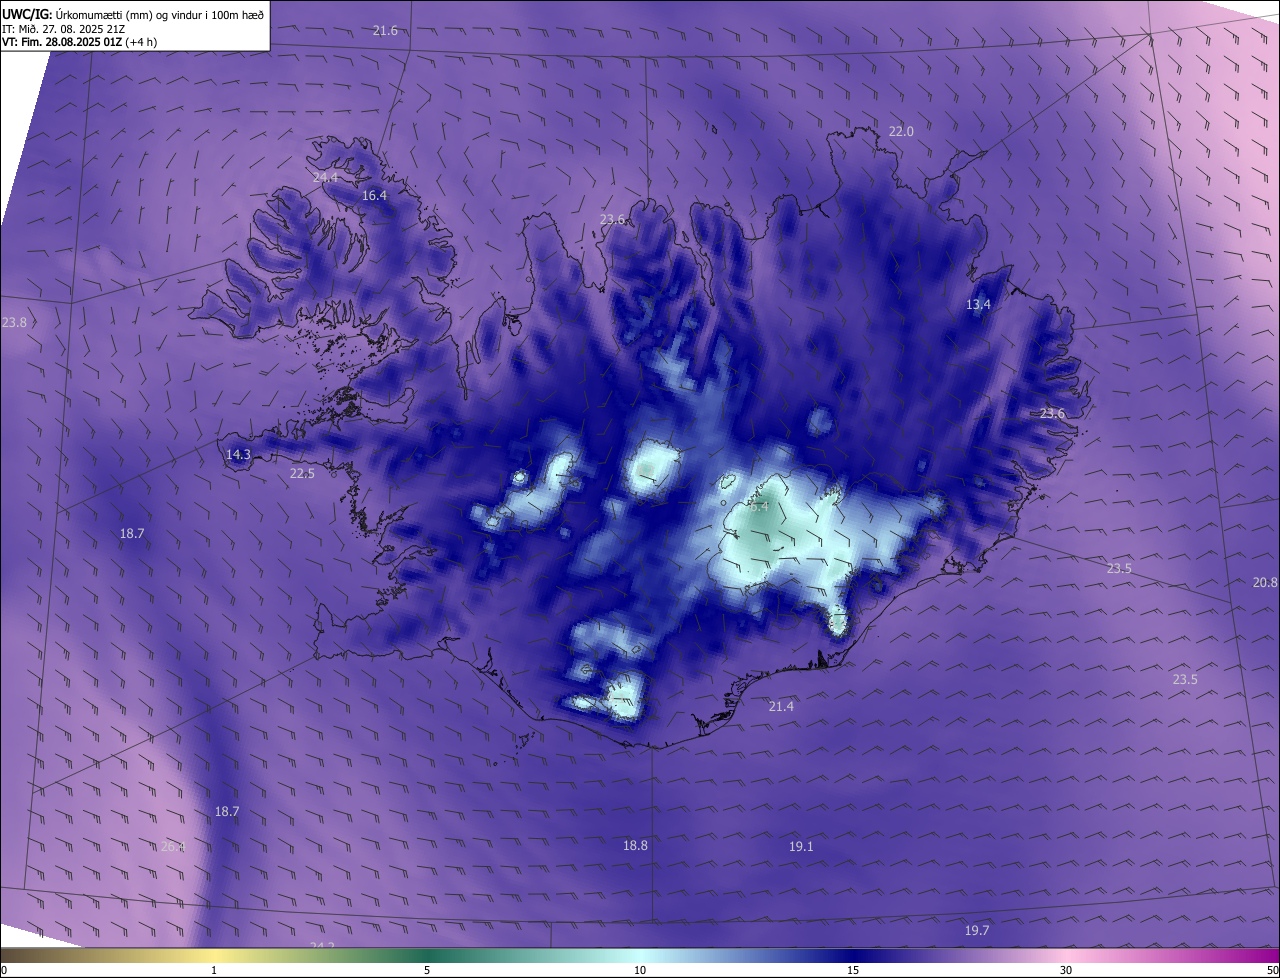Click the map value 22.0
The height and width of the screenshot is (978, 1280).
[901, 132]
